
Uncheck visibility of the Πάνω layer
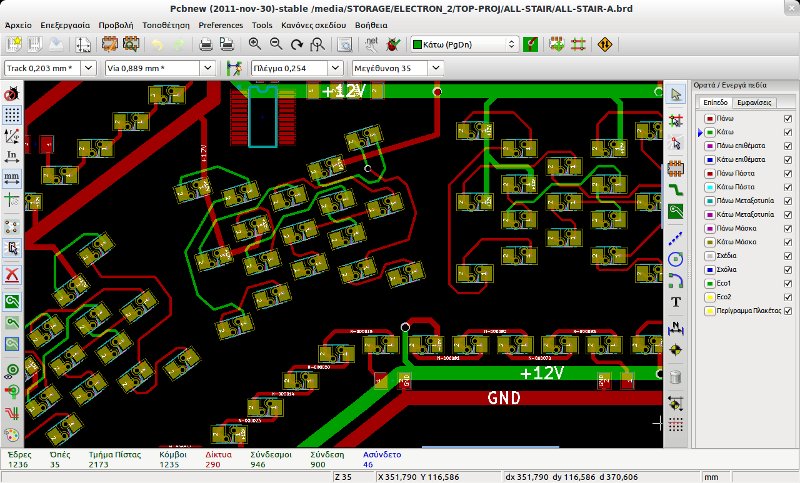tap(788, 117)
